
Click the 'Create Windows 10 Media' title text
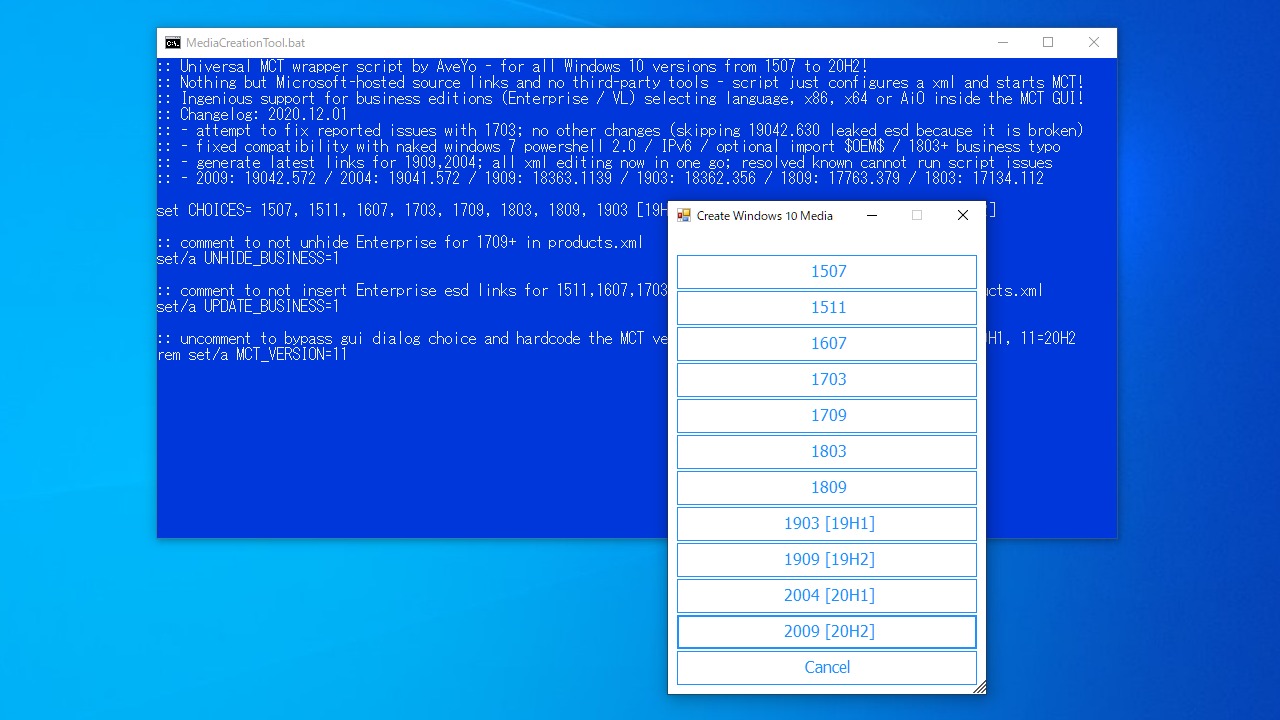pos(765,215)
